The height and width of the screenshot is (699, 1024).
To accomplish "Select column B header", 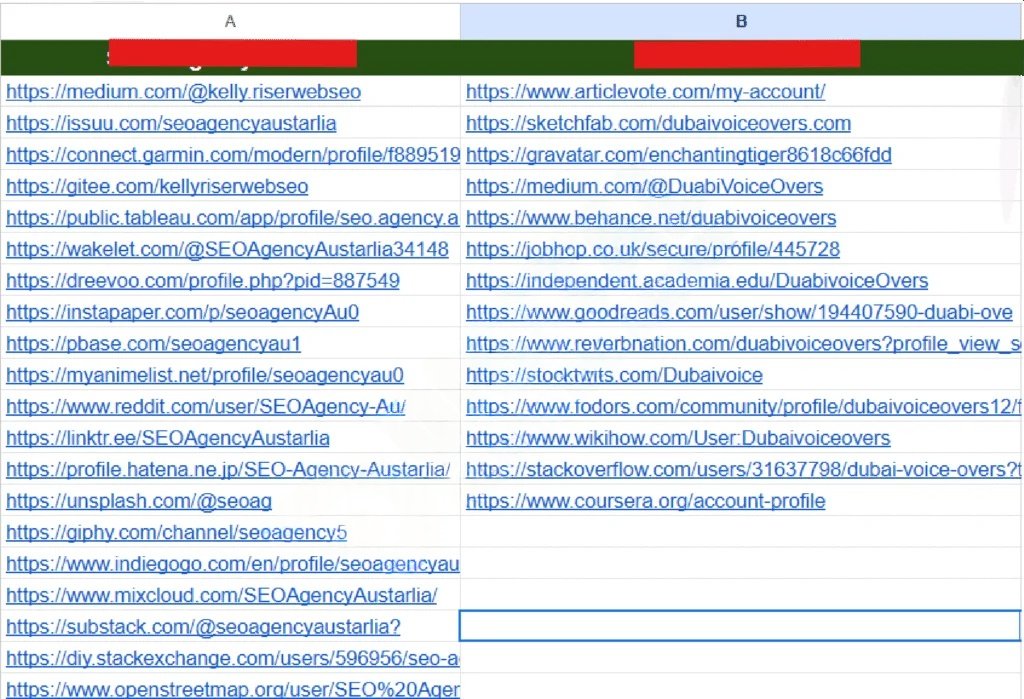I will point(741,21).
